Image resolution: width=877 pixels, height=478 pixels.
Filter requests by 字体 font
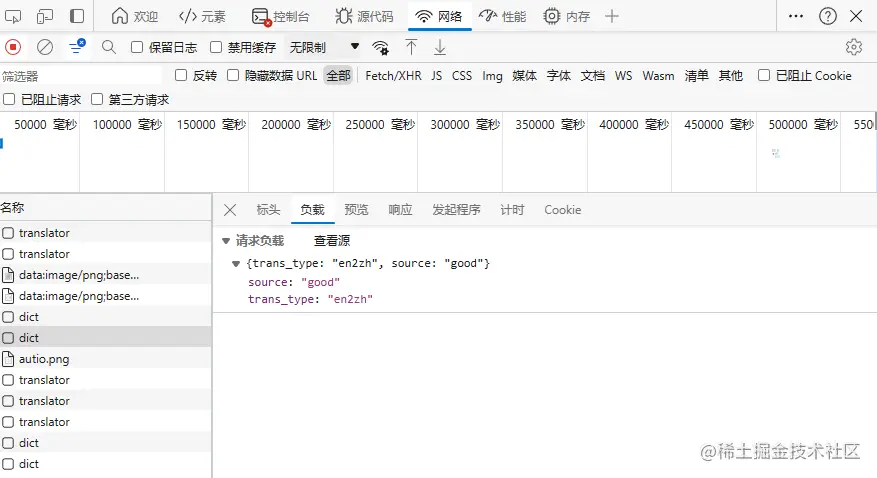[559, 75]
